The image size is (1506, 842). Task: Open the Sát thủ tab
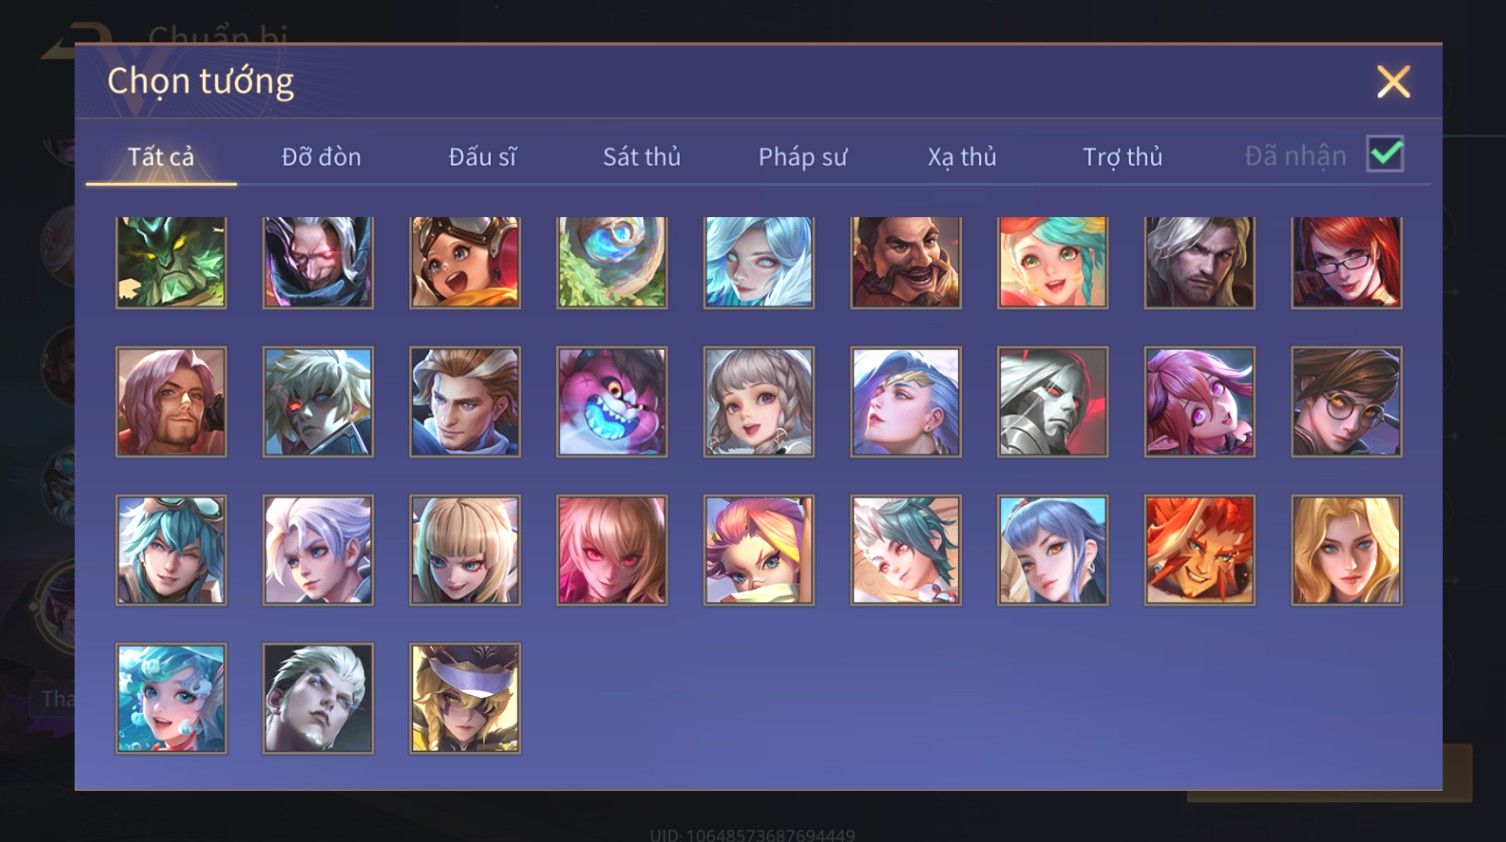(x=641, y=157)
